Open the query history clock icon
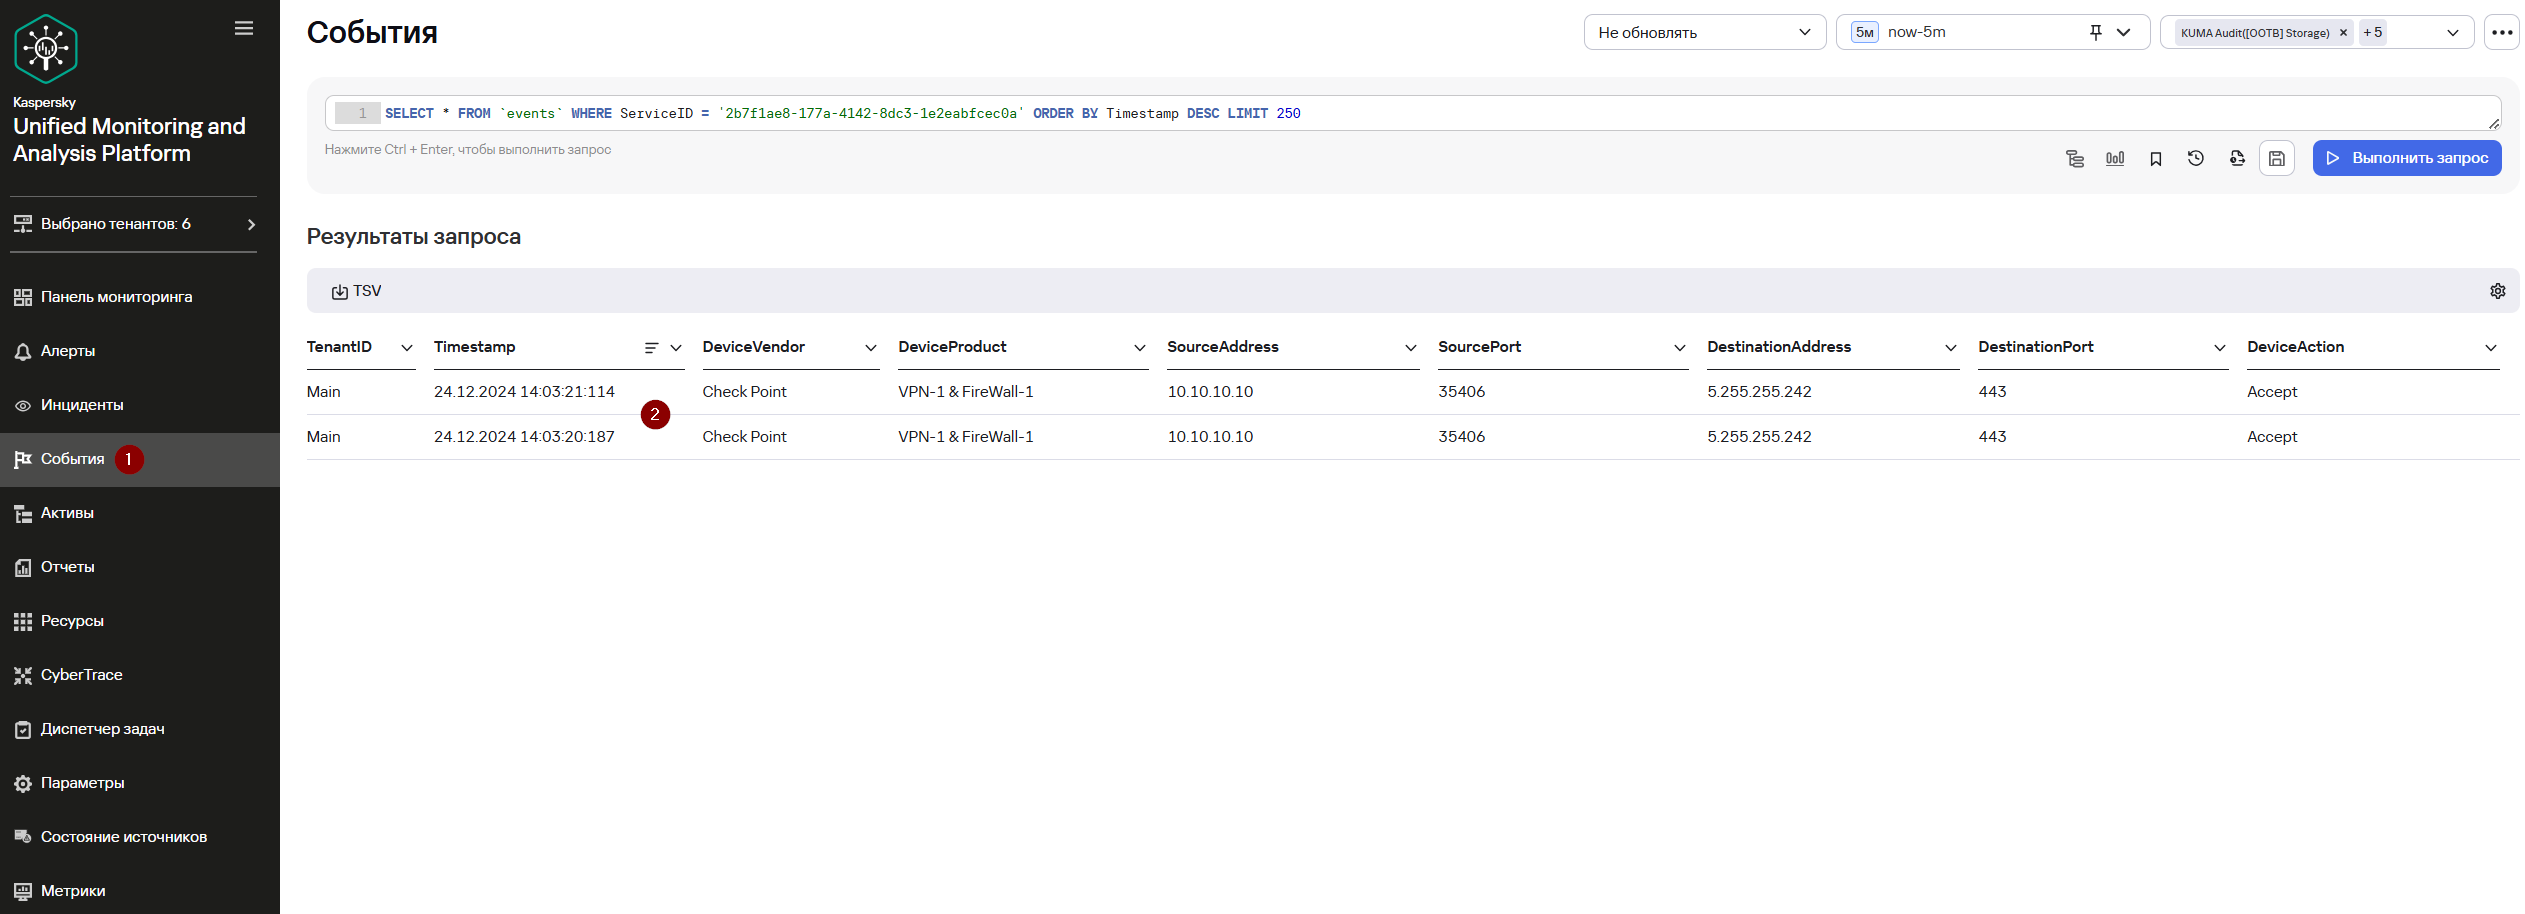 (2196, 158)
